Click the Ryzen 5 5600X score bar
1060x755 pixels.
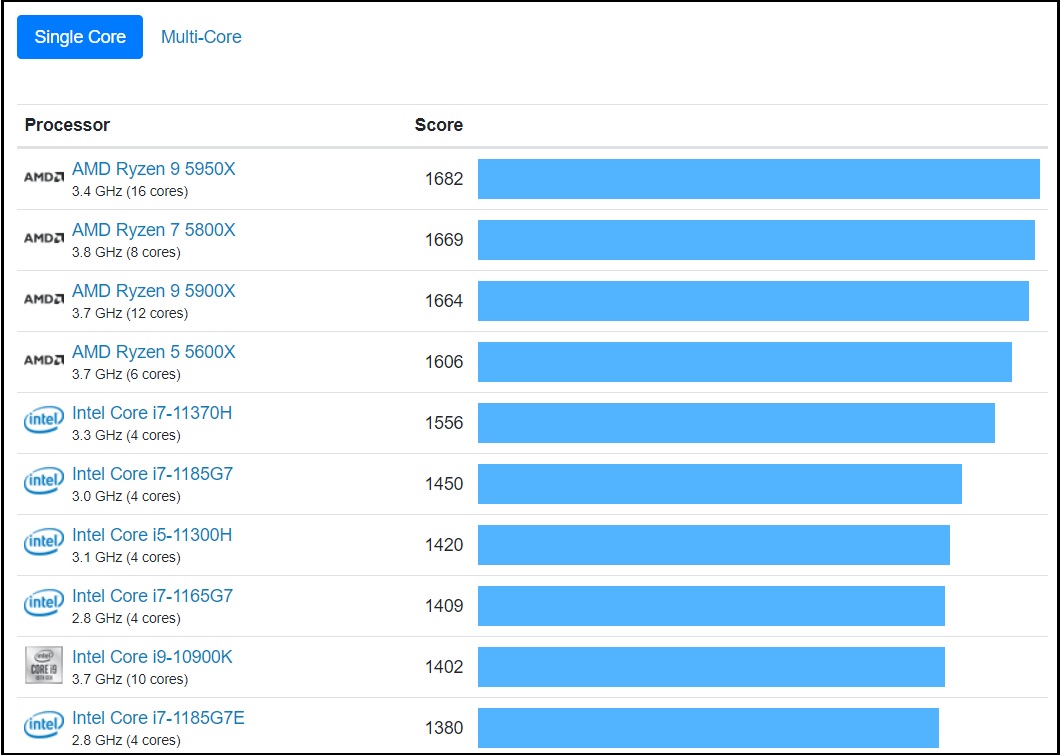pyautogui.click(x=745, y=362)
